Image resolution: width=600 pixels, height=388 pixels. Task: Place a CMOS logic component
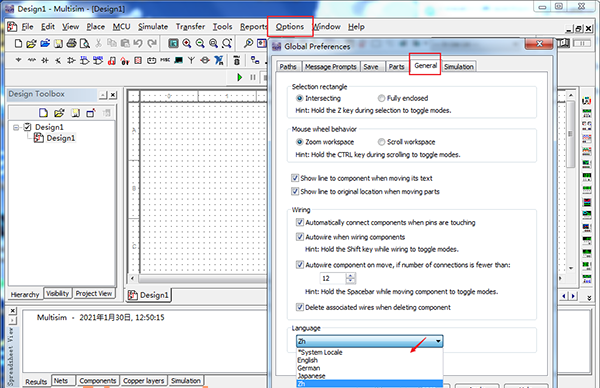pyautogui.click(x=98, y=60)
